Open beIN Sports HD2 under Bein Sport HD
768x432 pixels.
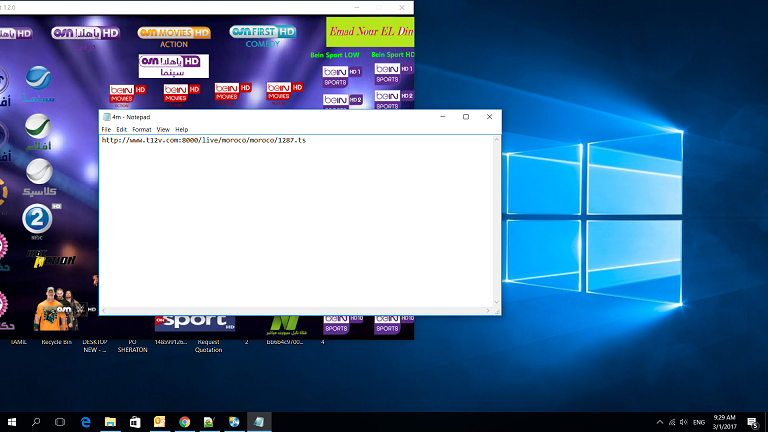click(x=394, y=99)
